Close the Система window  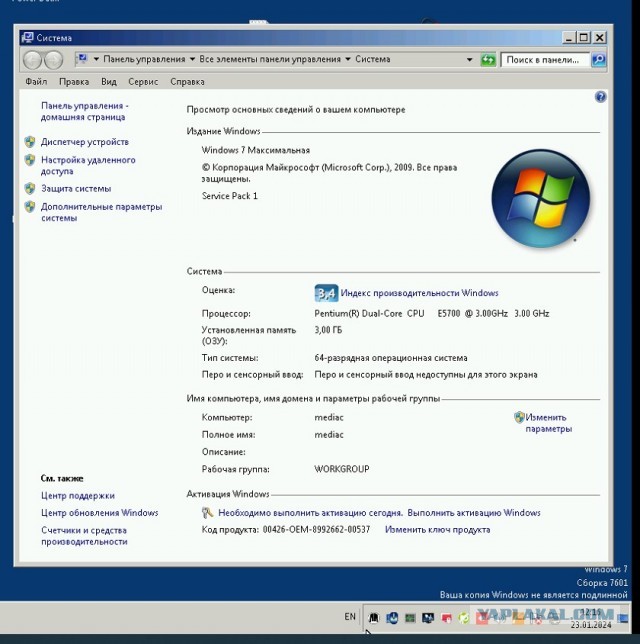point(600,38)
